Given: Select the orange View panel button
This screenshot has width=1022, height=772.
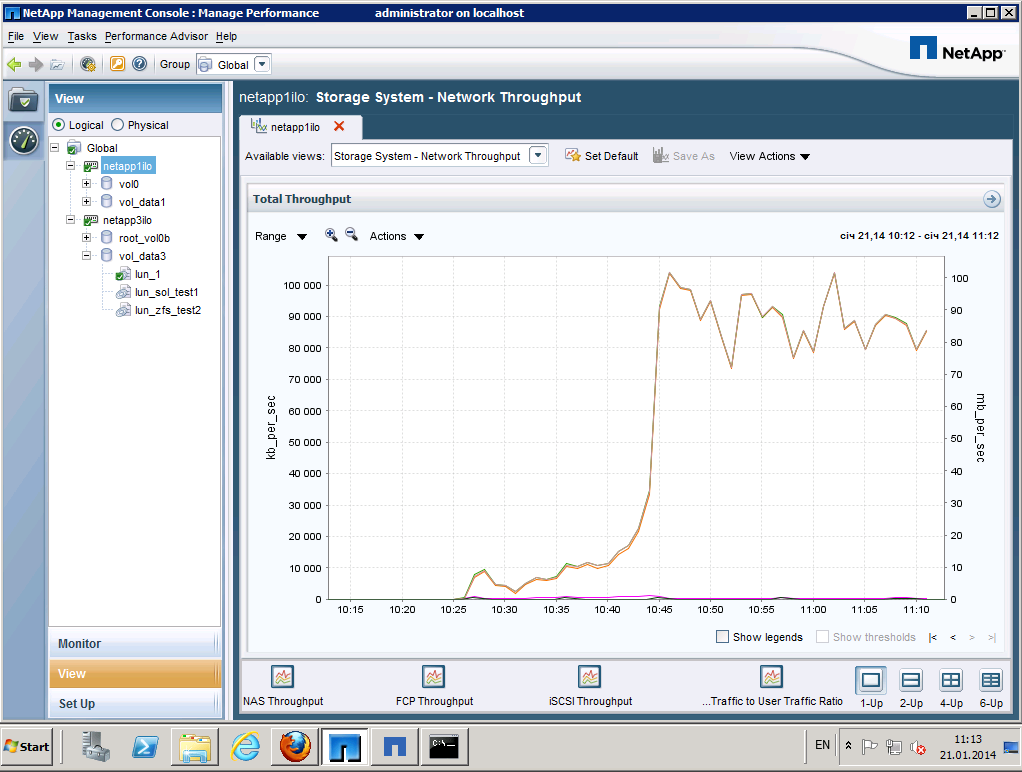Looking at the screenshot, I should click(135, 674).
